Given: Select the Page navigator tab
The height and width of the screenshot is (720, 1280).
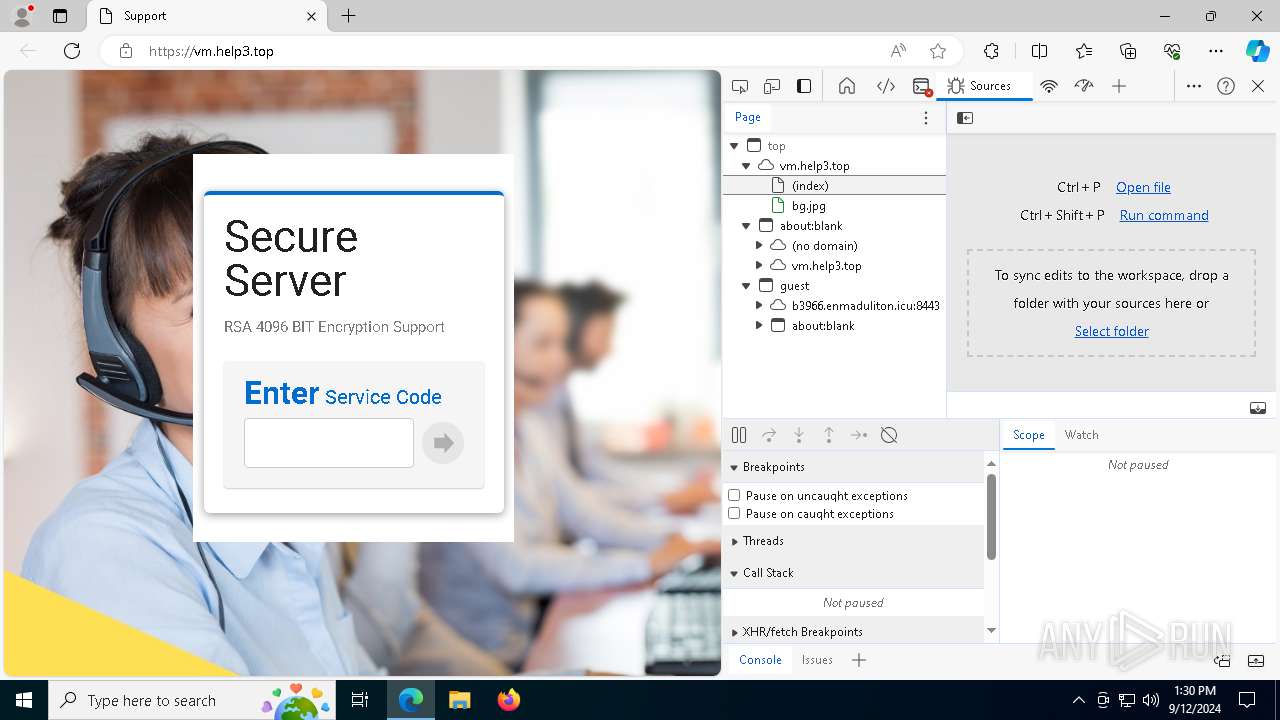Looking at the screenshot, I should 748,118.
